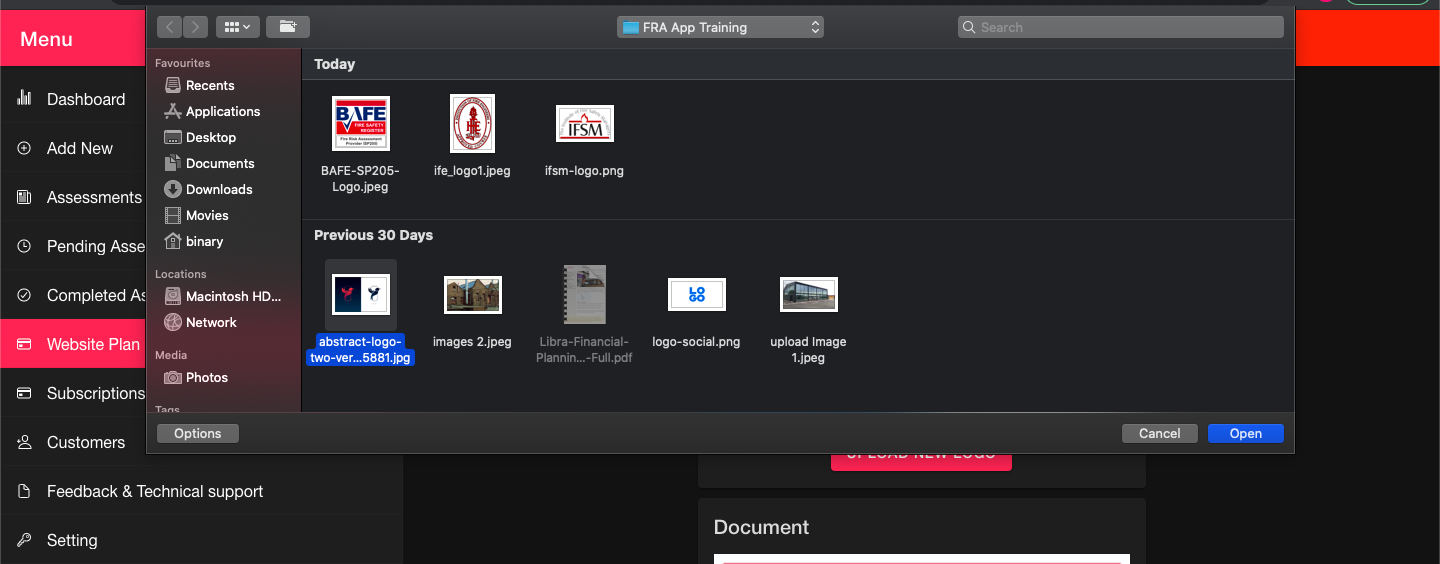Click the Customers person icon
The image size is (1440, 564).
(x=24, y=442)
